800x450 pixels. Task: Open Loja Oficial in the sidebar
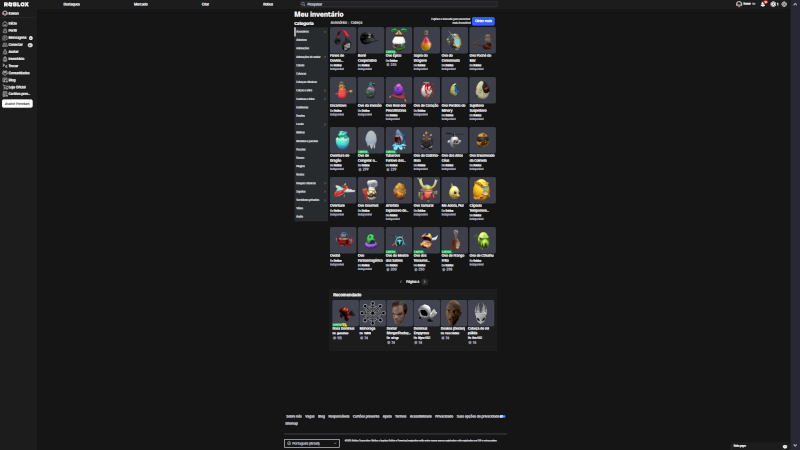[x=15, y=87]
